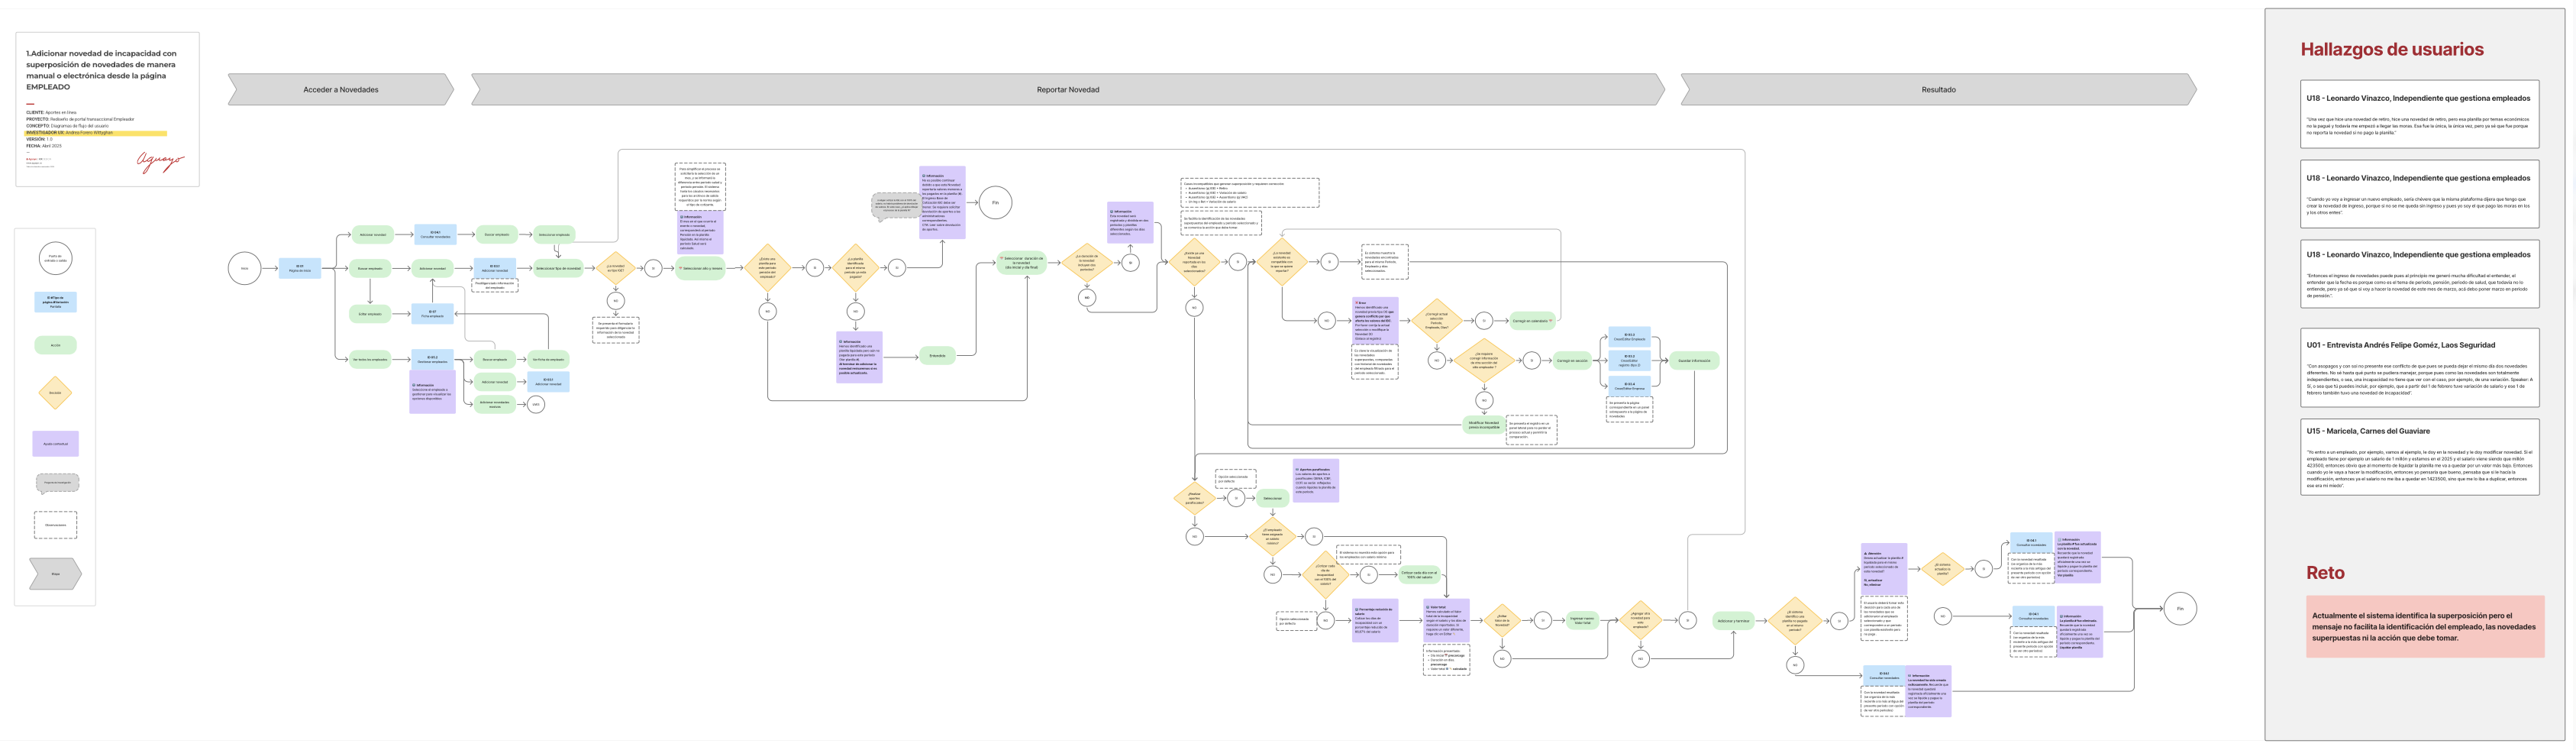This screenshot has width=2576, height=750.
Task: Select the green "Seleccionar" action by parafiscales
Action: pyautogui.click(x=1272, y=498)
